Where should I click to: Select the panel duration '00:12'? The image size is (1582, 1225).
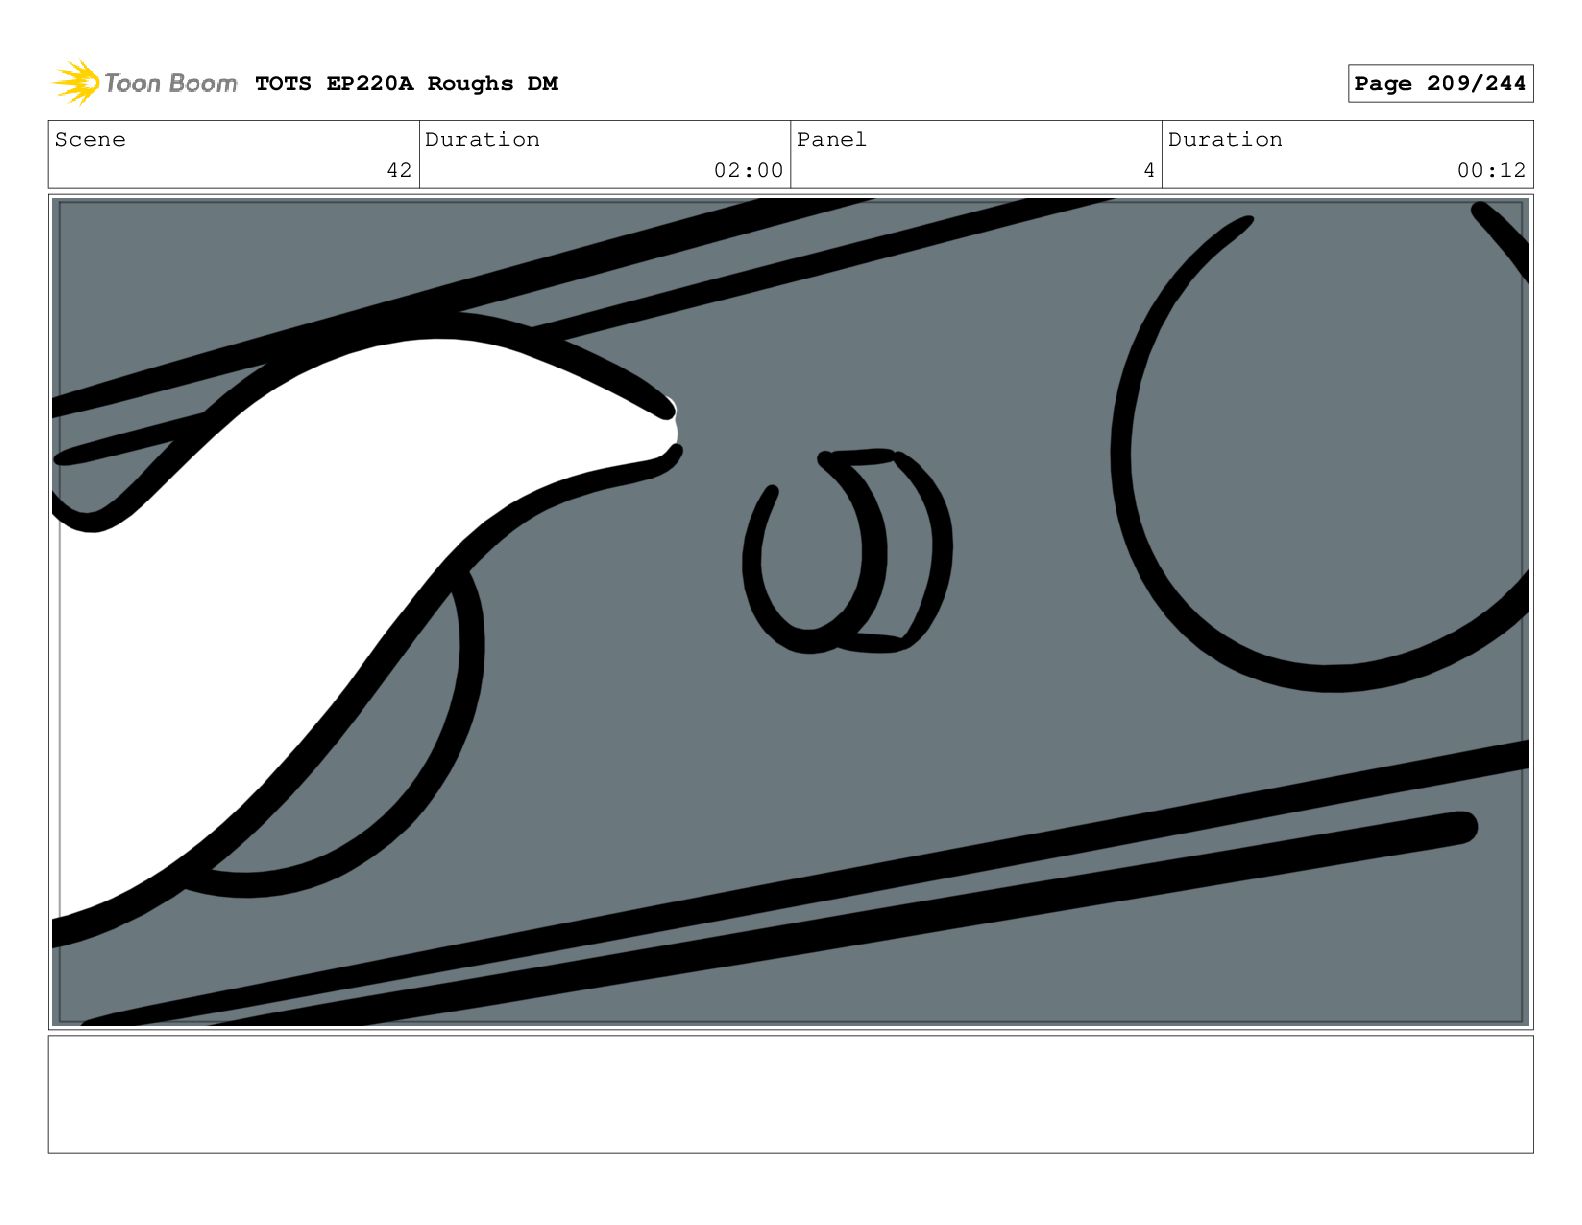pyautogui.click(x=1491, y=170)
